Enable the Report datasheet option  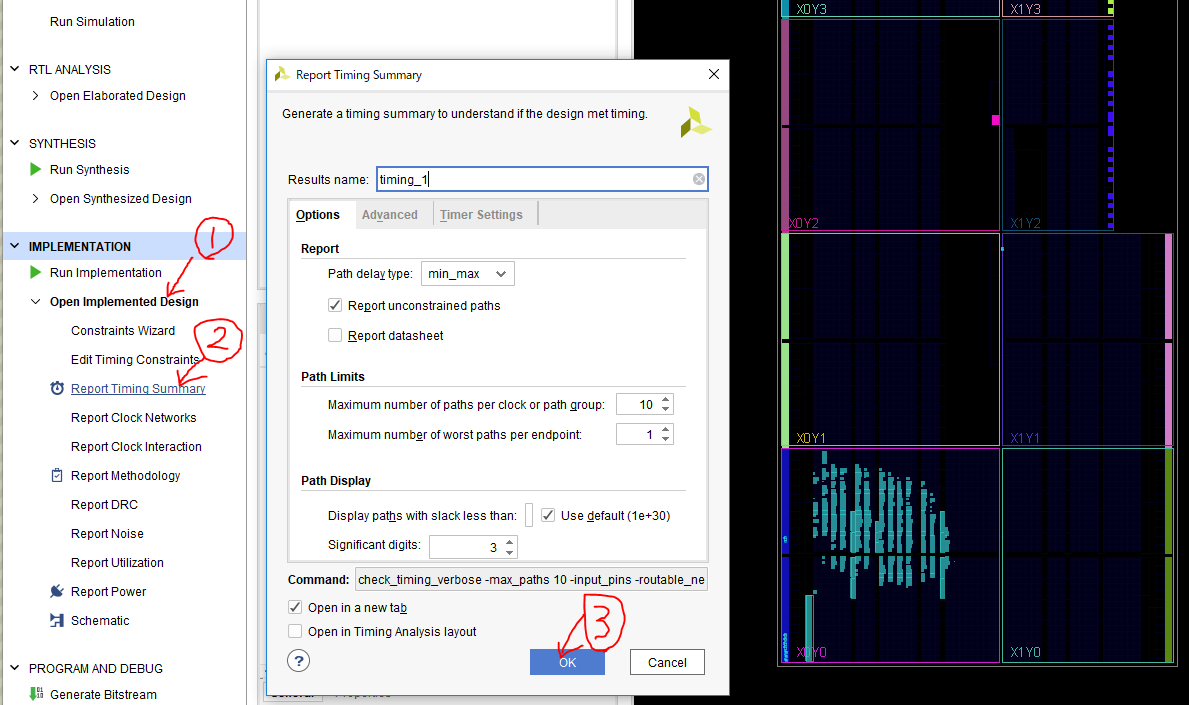tap(335, 335)
